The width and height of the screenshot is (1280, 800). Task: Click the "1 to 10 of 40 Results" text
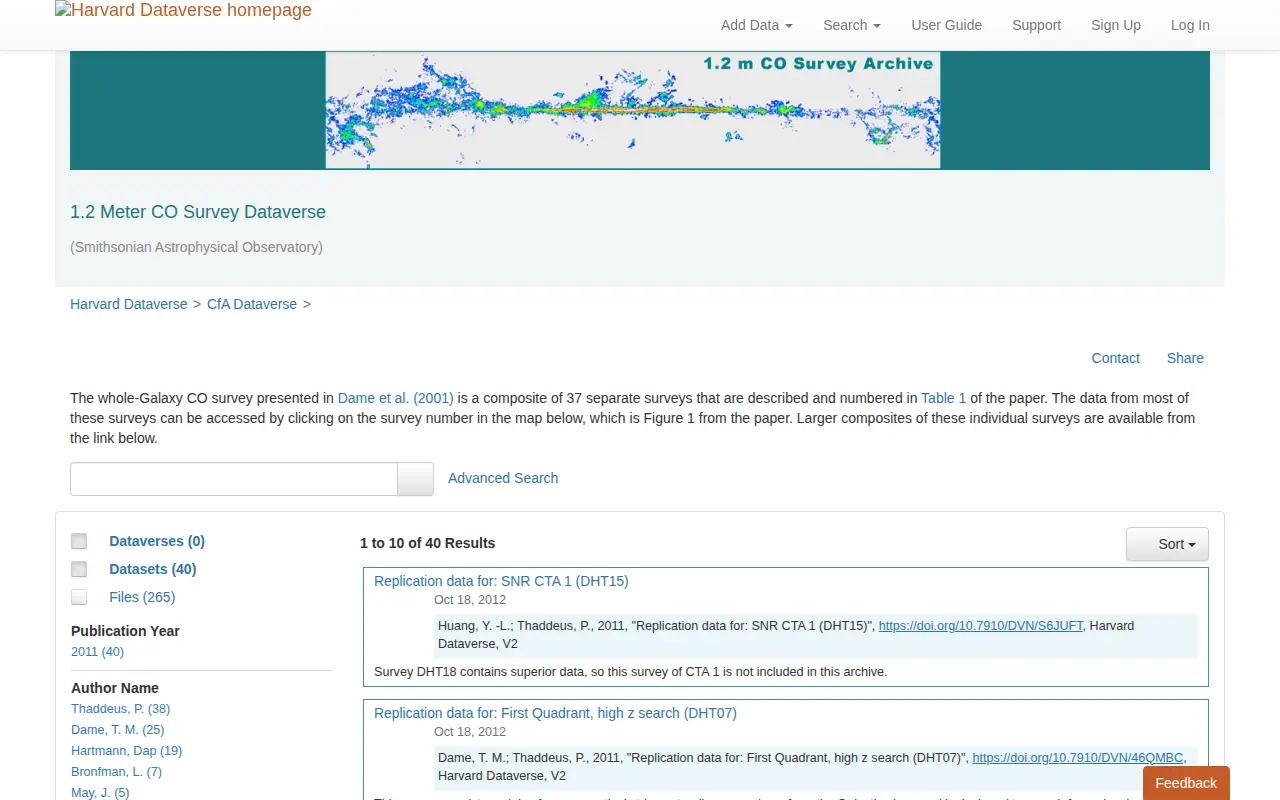pyautogui.click(x=428, y=543)
